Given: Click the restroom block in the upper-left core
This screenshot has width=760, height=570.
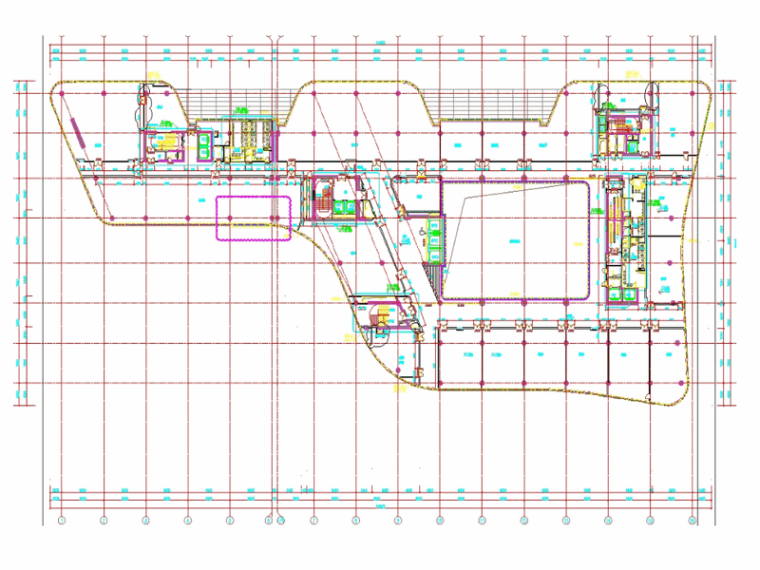Looking at the screenshot, I should [243, 142].
